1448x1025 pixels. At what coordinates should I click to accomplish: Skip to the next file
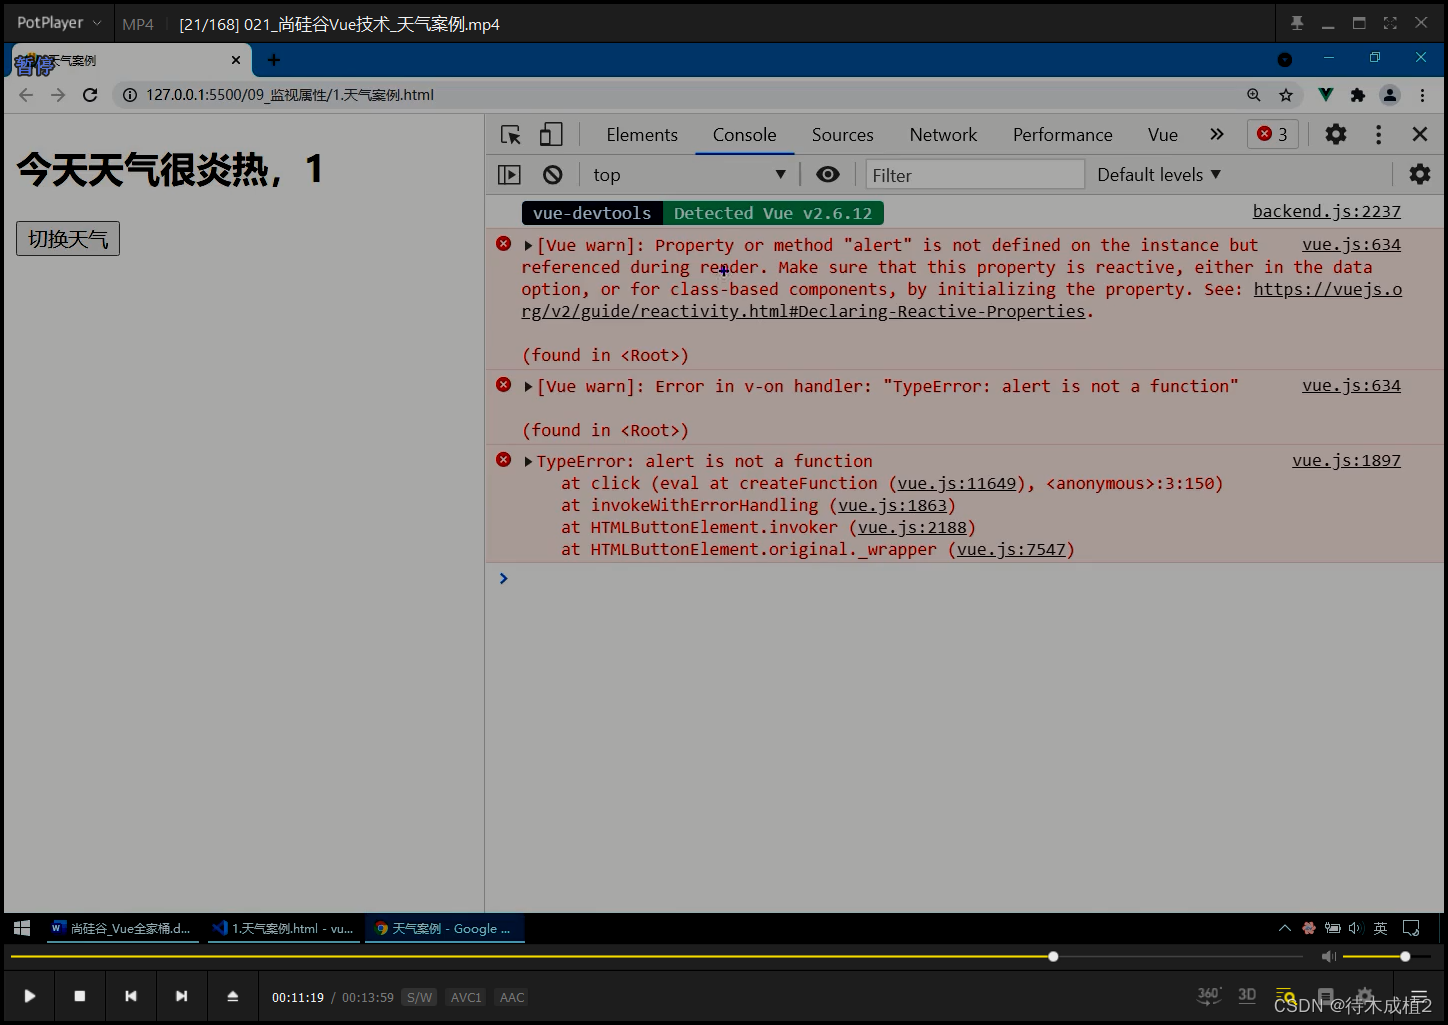click(x=181, y=996)
